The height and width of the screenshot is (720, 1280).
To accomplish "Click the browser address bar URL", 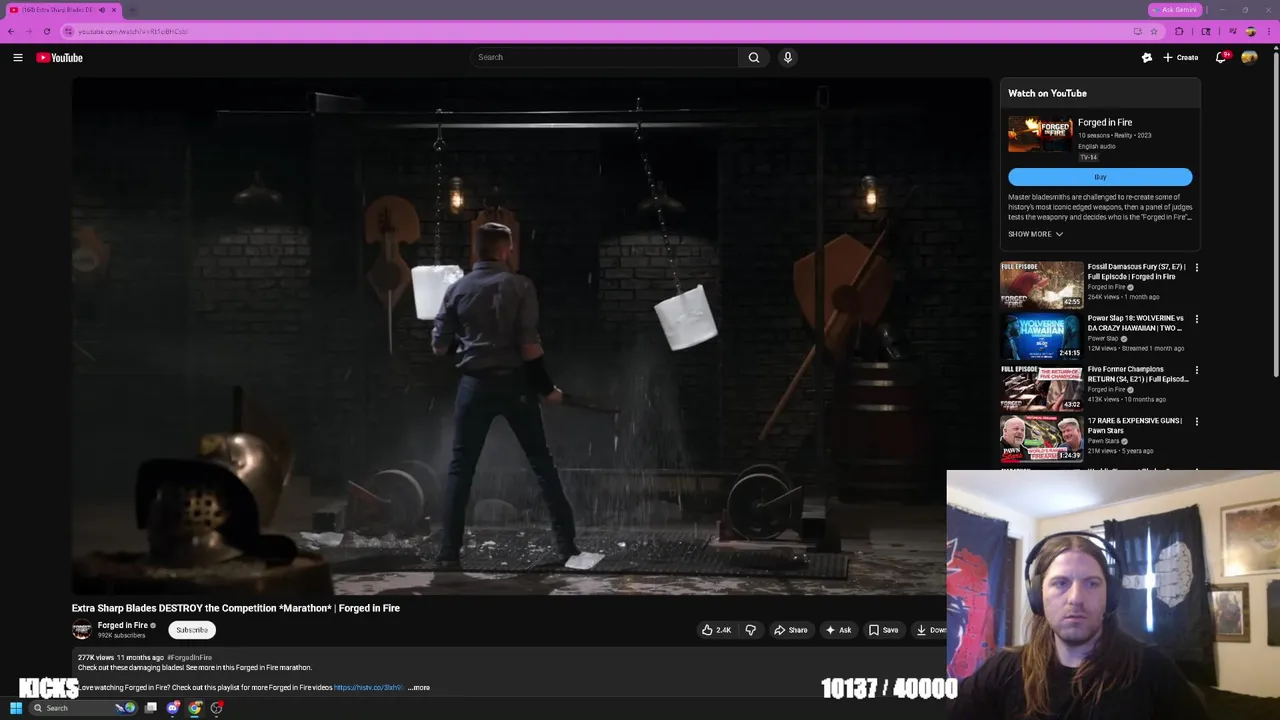I will pos(133,31).
